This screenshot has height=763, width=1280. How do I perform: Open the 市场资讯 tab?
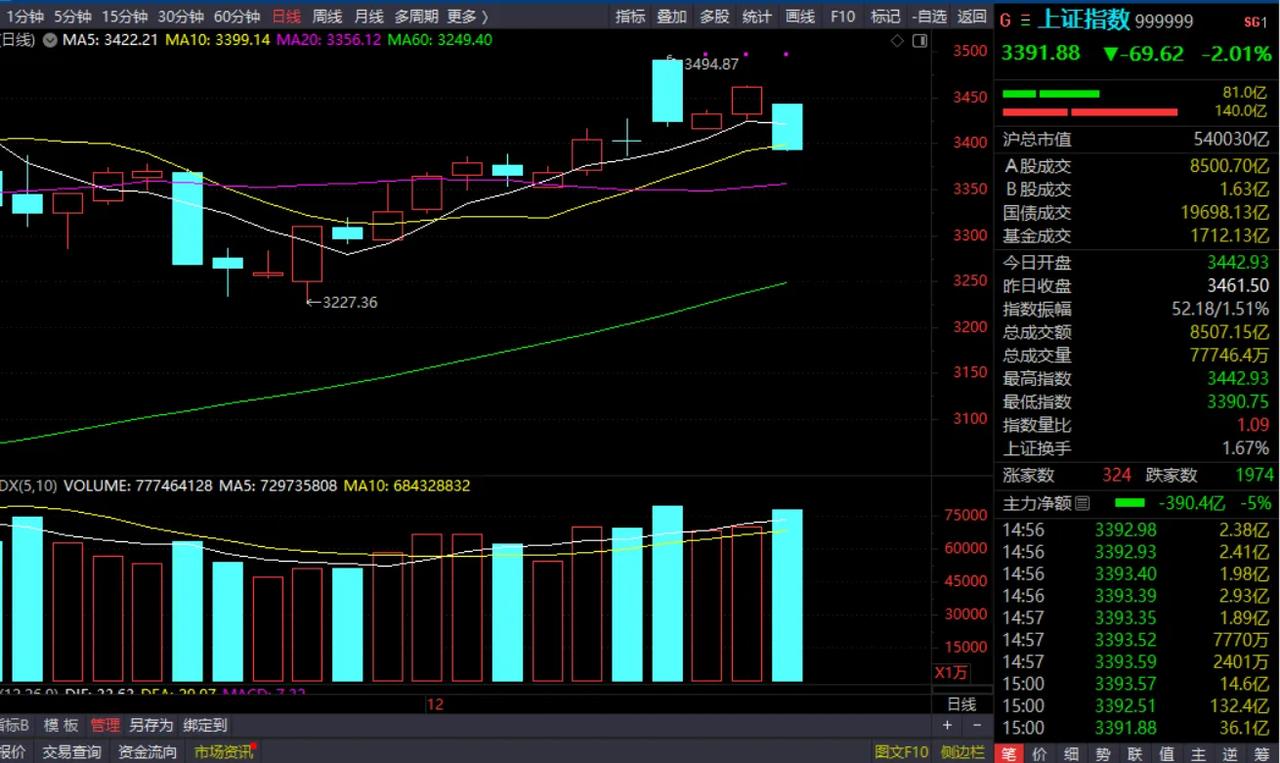click(x=224, y=752)
